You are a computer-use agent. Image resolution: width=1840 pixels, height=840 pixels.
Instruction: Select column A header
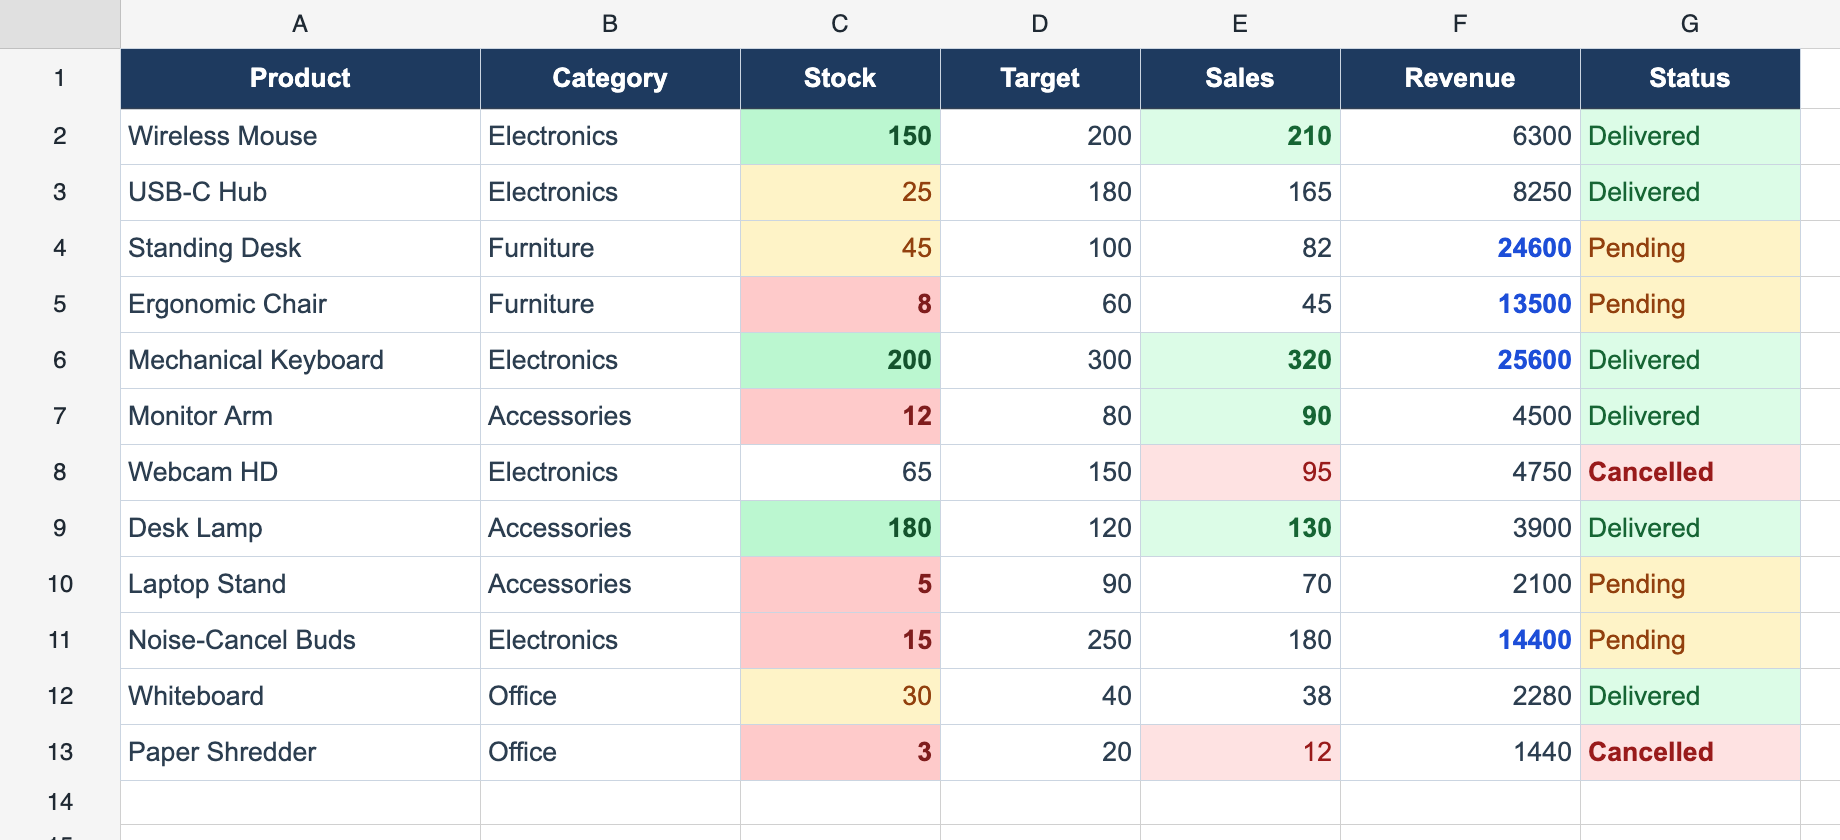(x=300, y=24)
